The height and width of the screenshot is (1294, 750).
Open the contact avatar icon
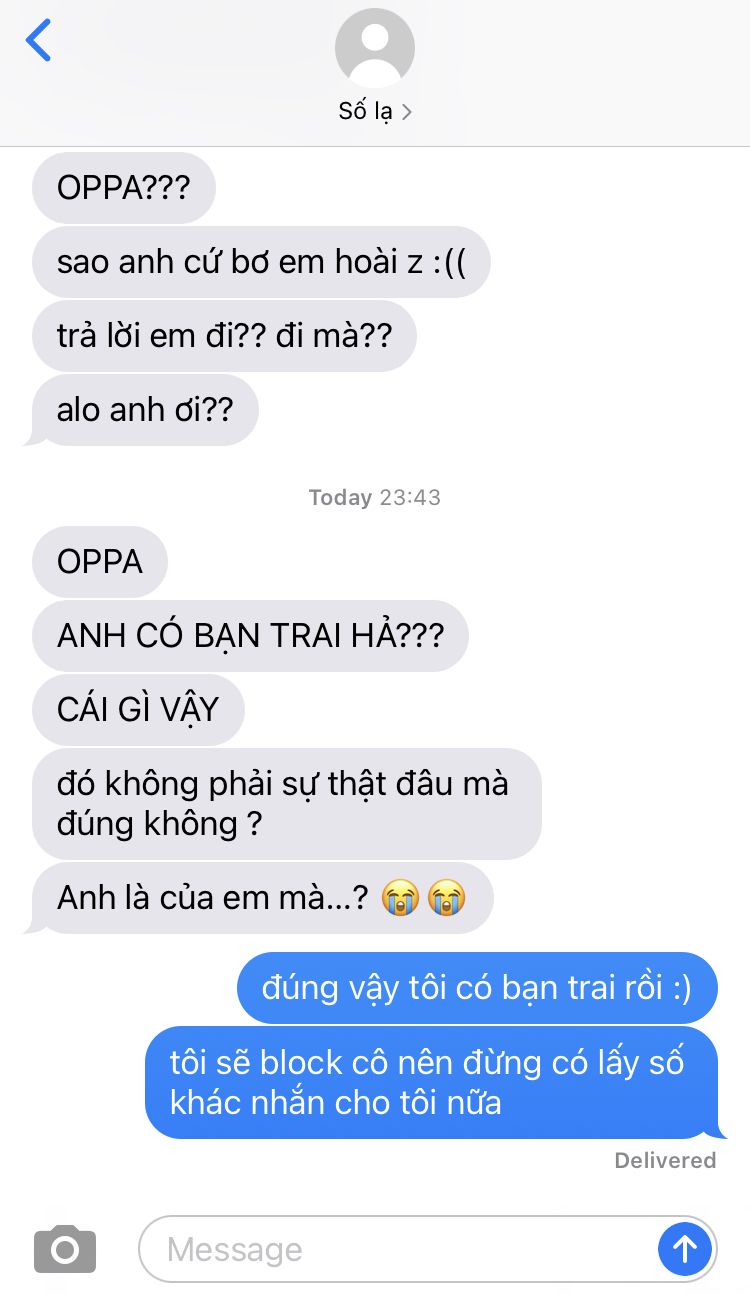click(375, 48)
